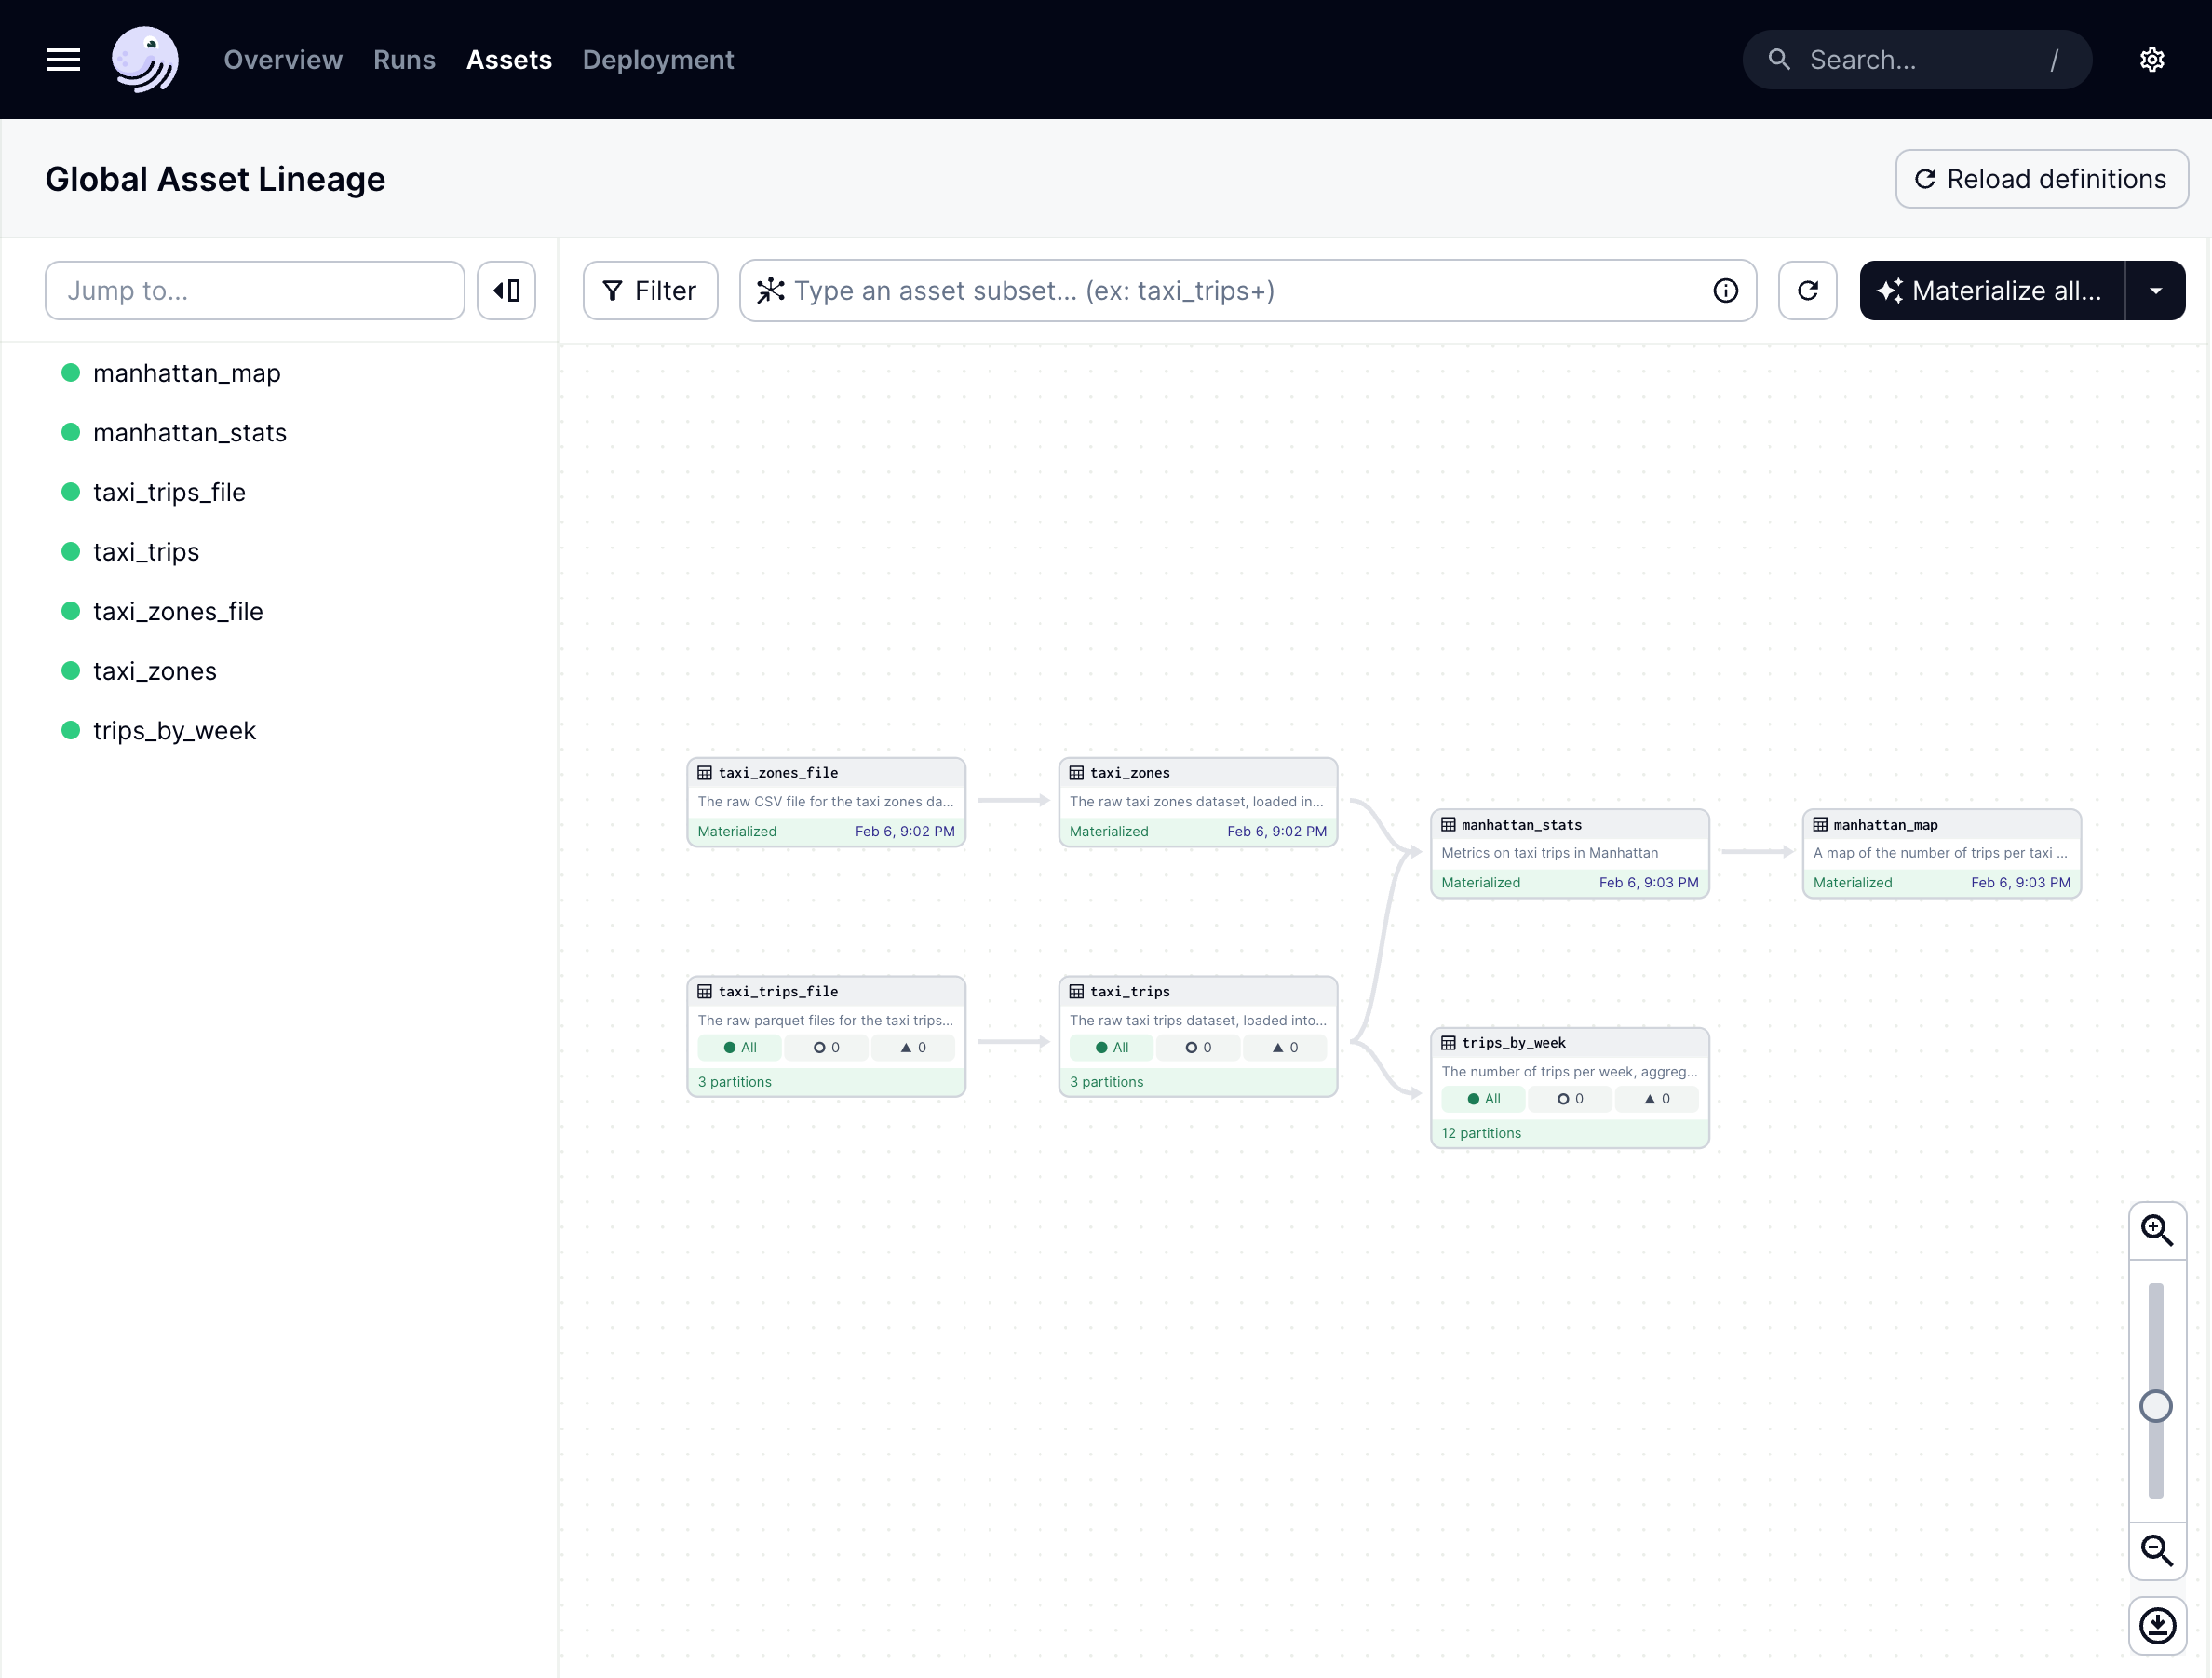Go to the Runs tab

tap(404, 60)
